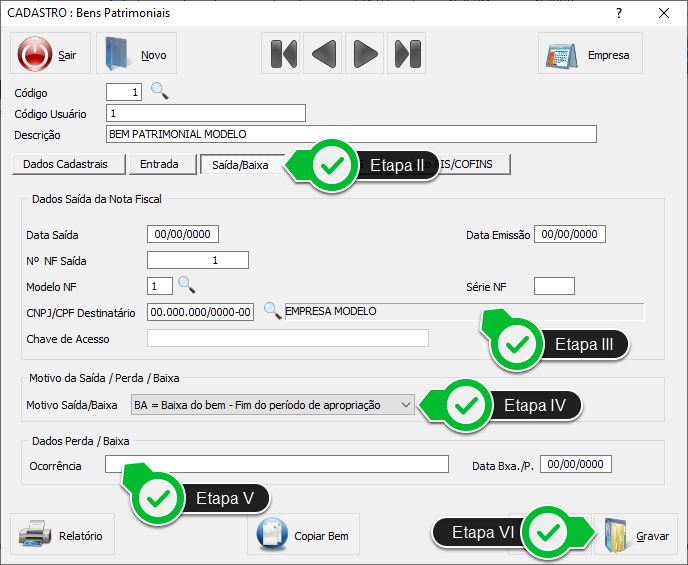Image resolution: width=688 pixels, height=565 pixels.
Task: Save the record with Gravar
Action: [636, 535]
